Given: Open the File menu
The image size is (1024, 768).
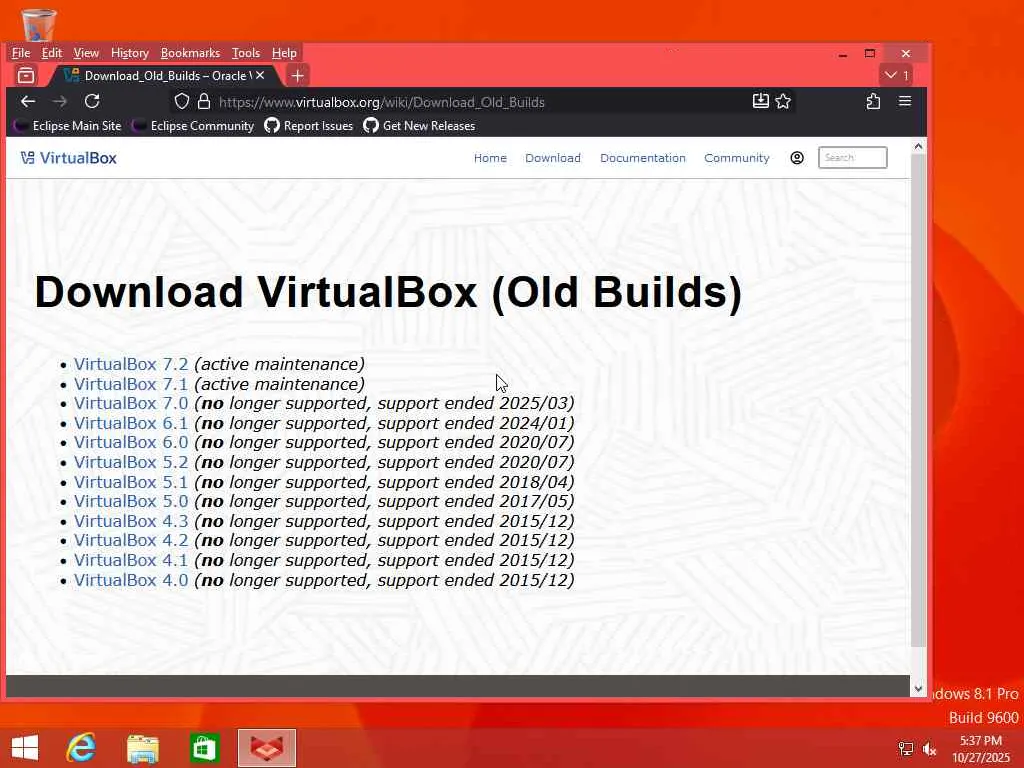Looking at the screenshot, I should tap(21, 53).
